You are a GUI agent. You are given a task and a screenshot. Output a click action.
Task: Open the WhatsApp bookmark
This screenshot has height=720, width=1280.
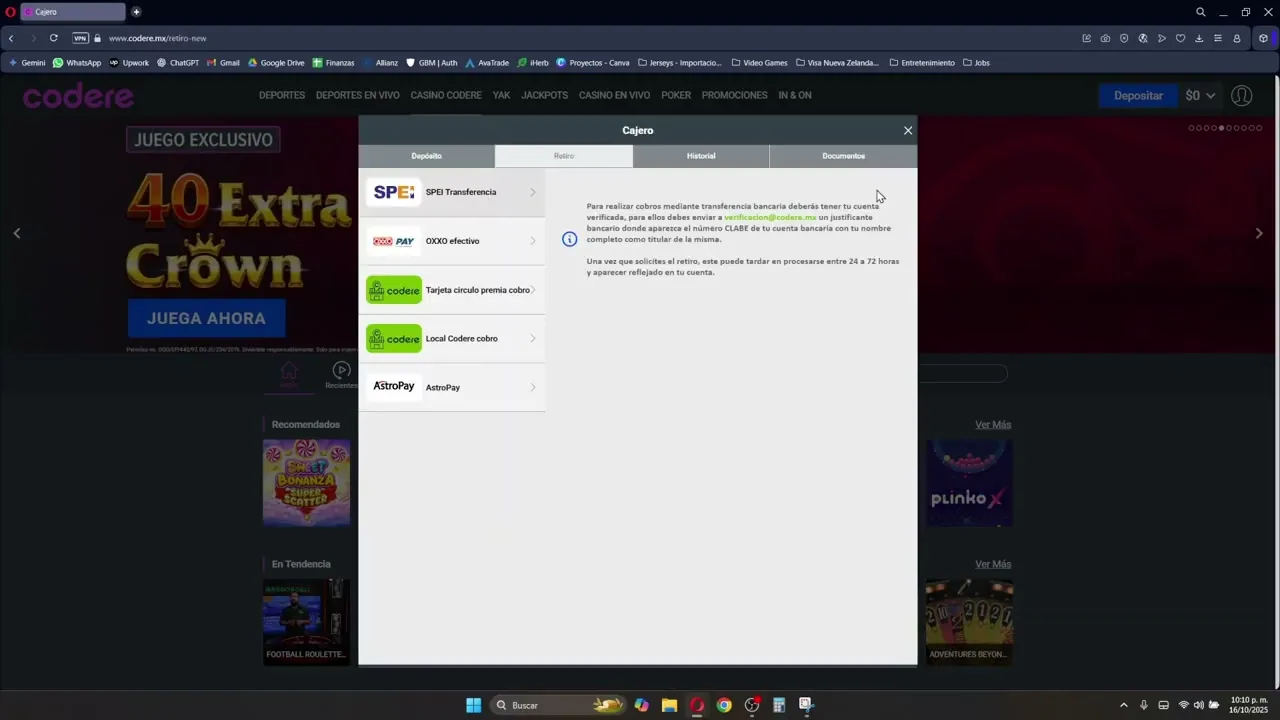pos(77,63)
